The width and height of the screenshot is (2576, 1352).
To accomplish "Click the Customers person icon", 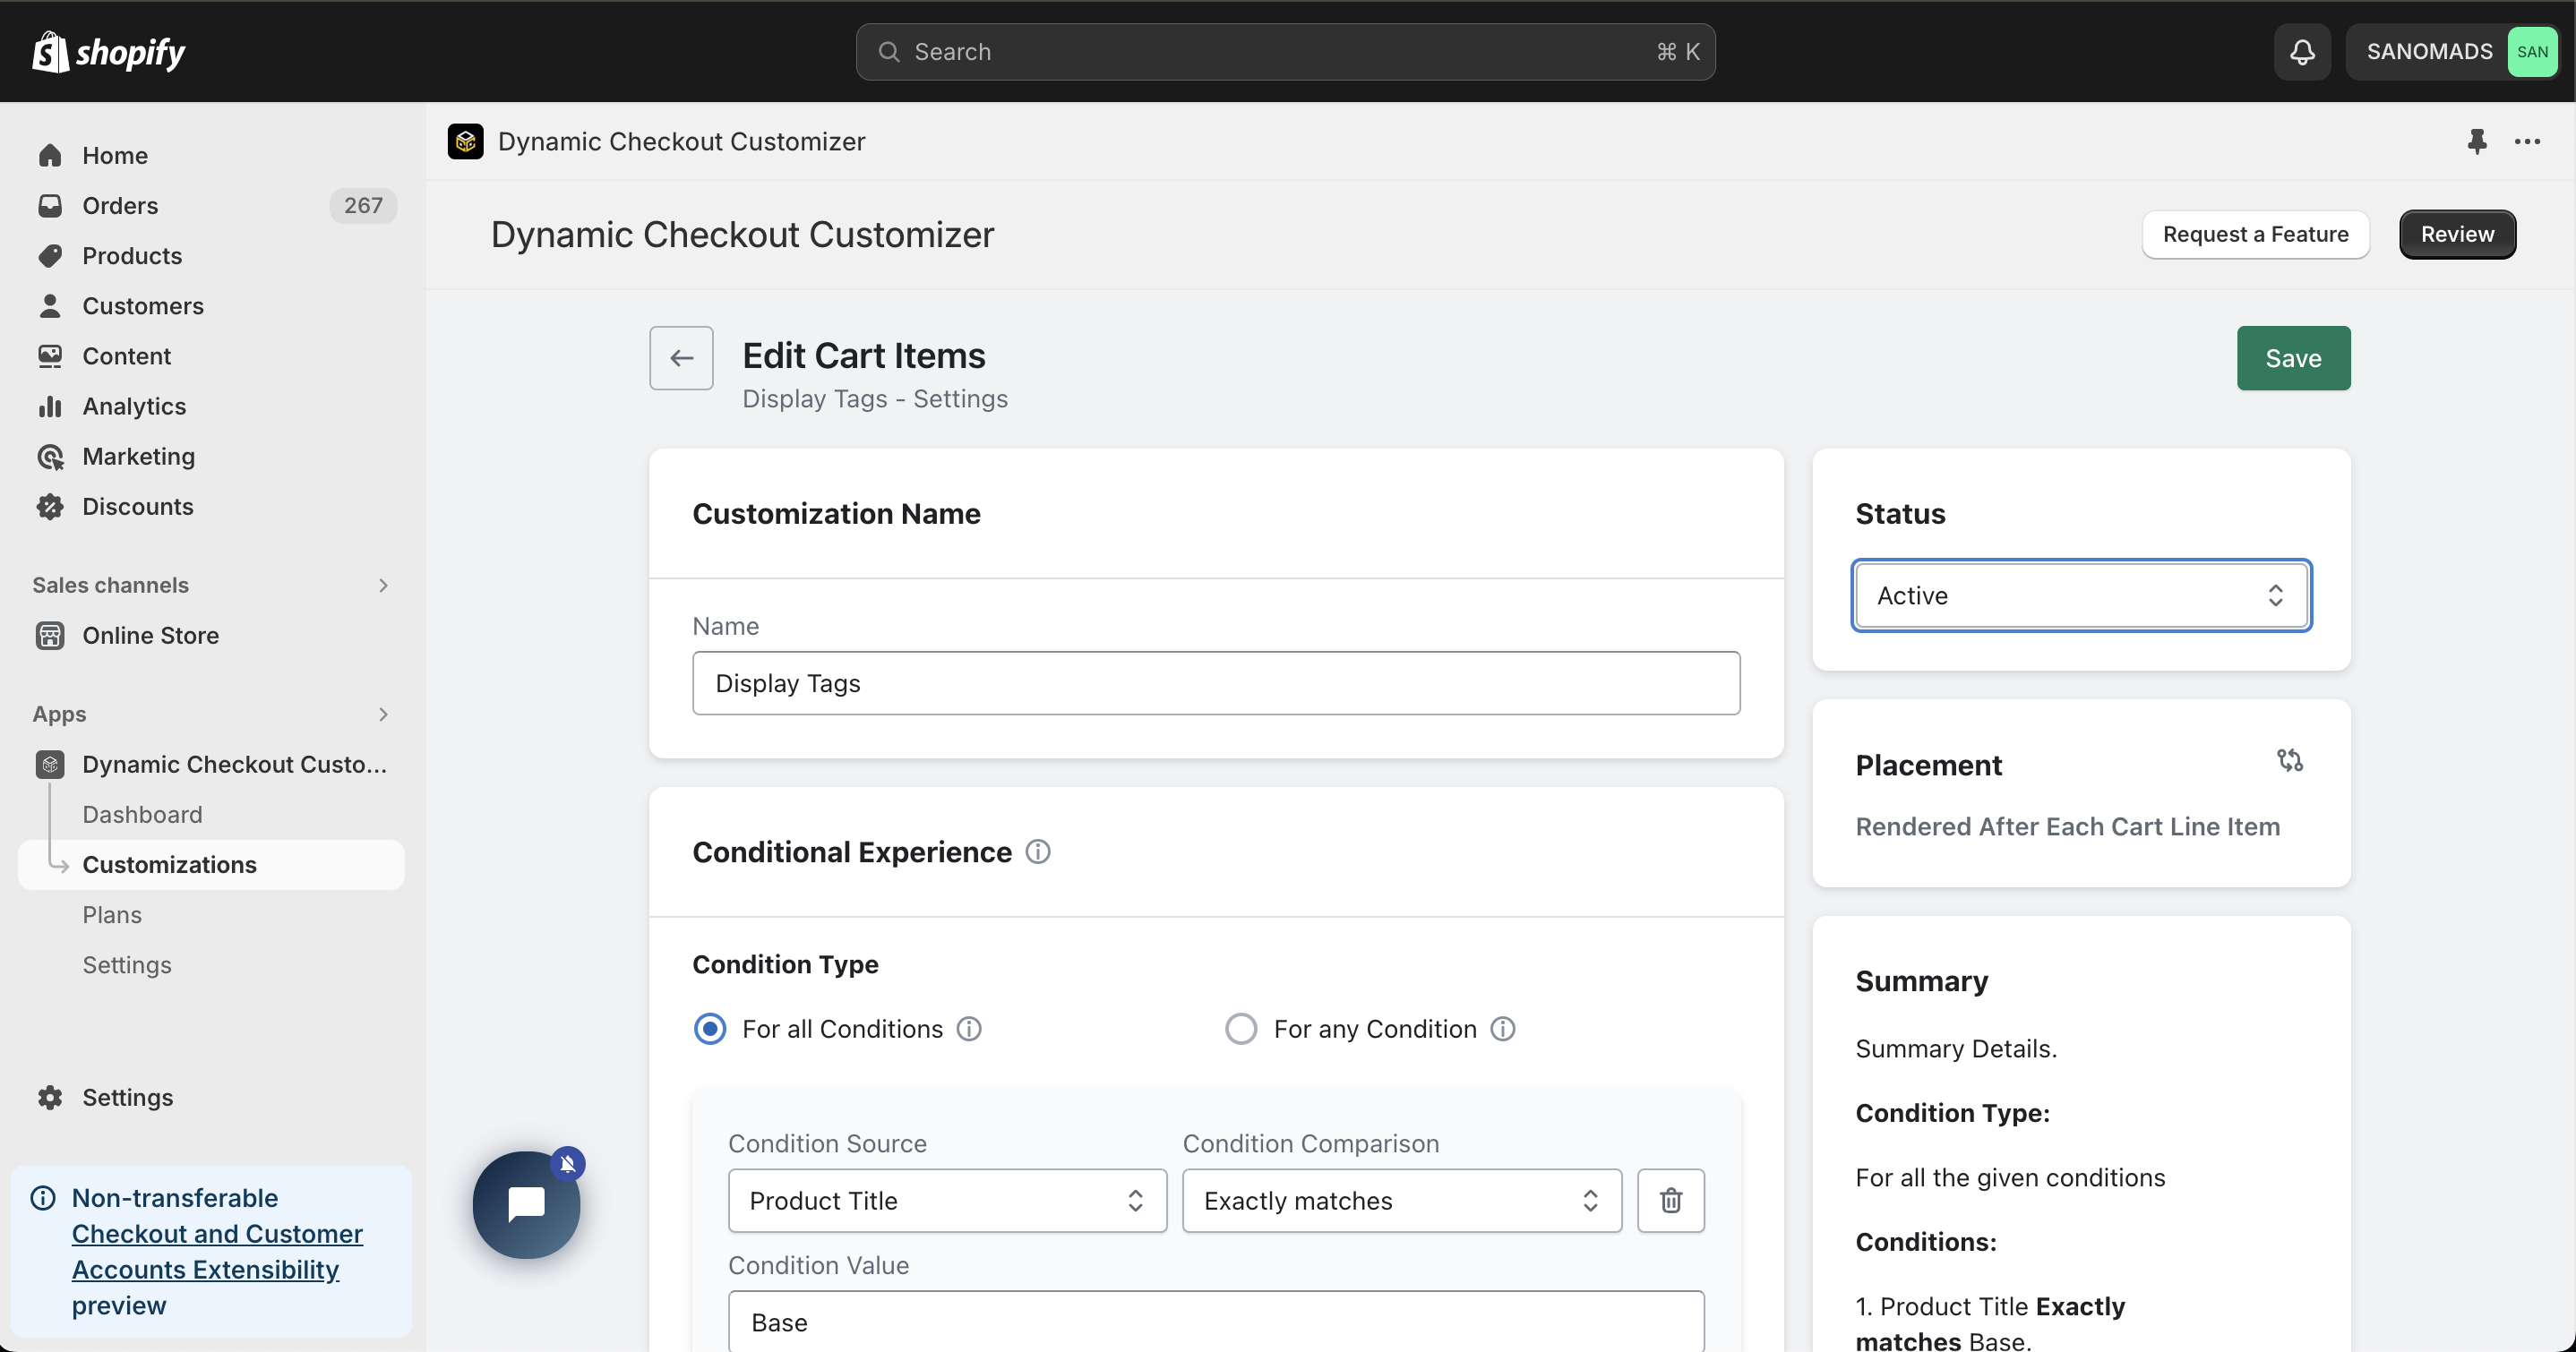I will click(50, 305).
